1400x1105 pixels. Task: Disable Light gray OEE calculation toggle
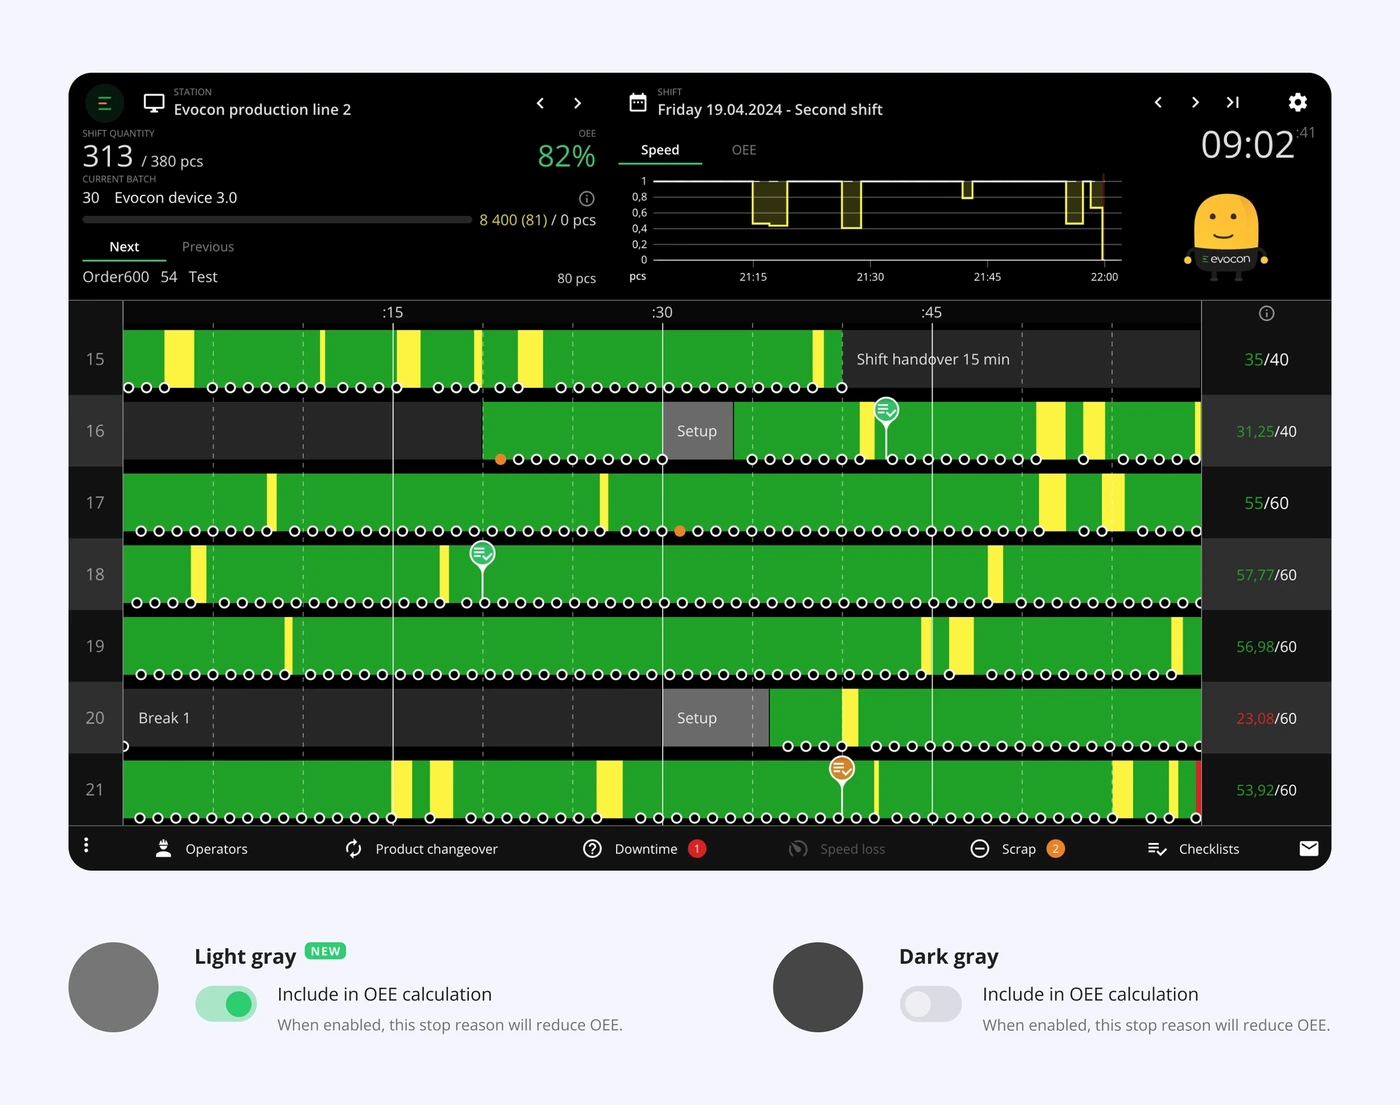pyautogui.click(x=226, y=1004)
